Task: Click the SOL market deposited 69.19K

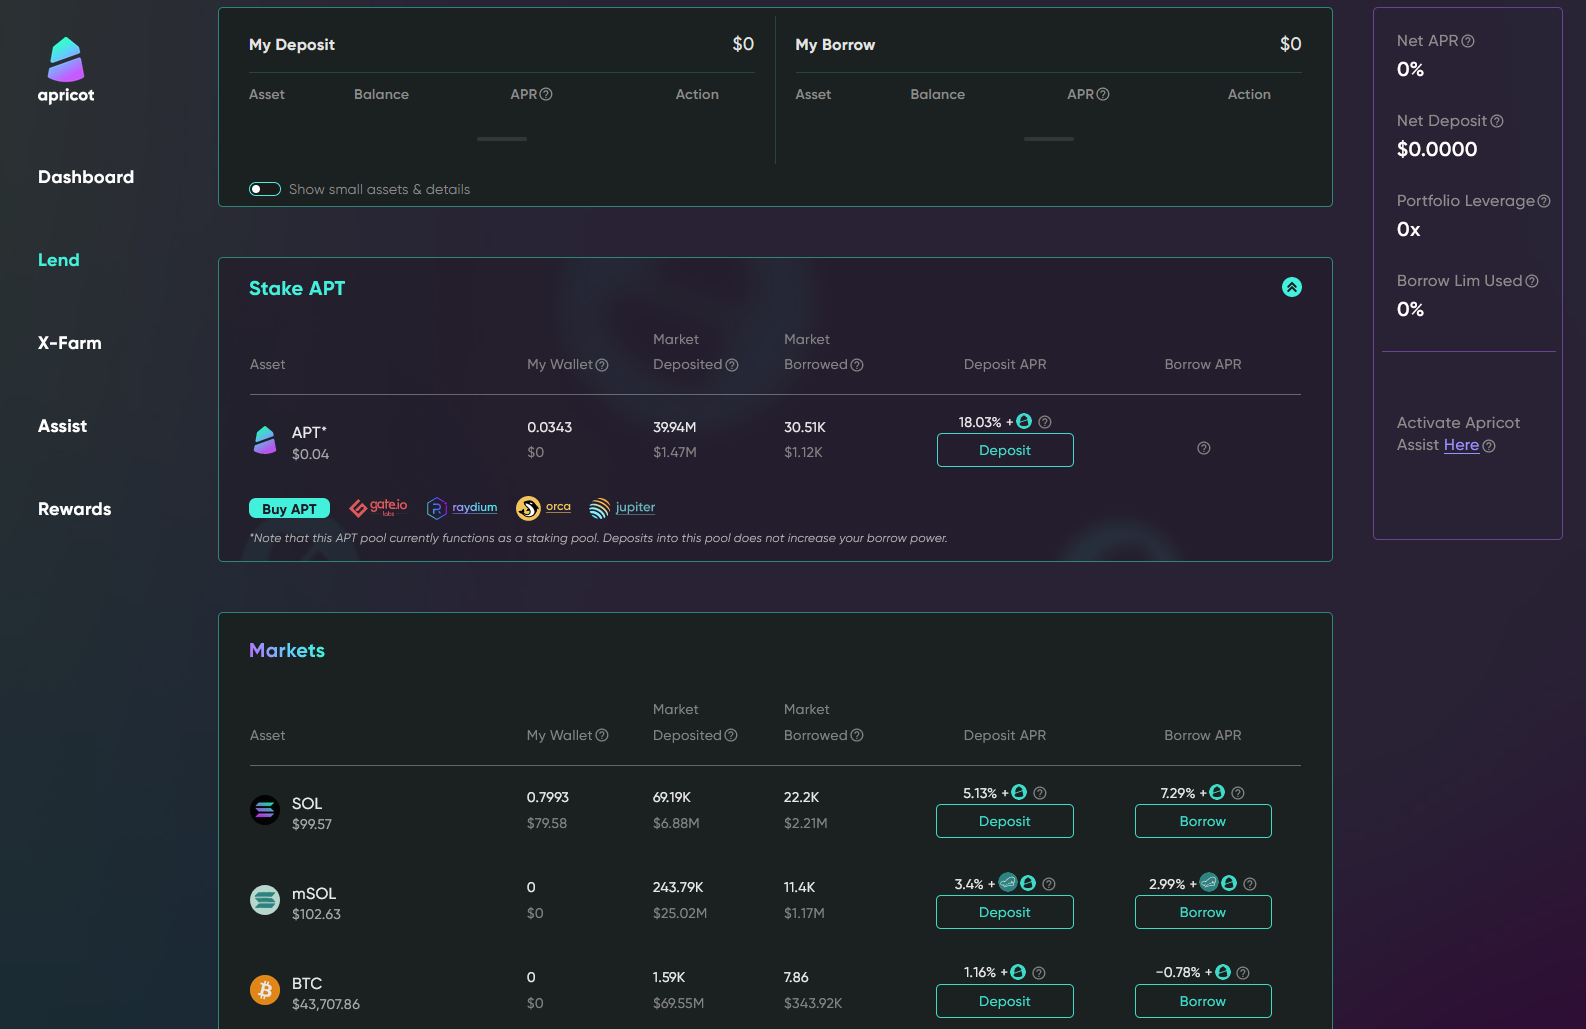Action: [x=672, y=797]
